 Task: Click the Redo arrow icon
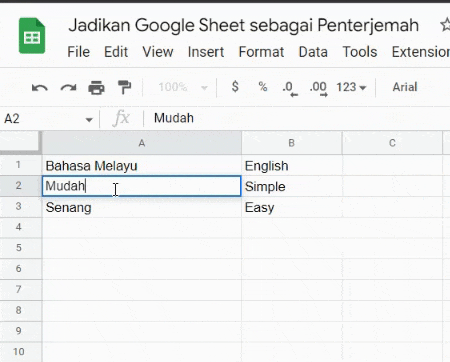tap(68, 88)
